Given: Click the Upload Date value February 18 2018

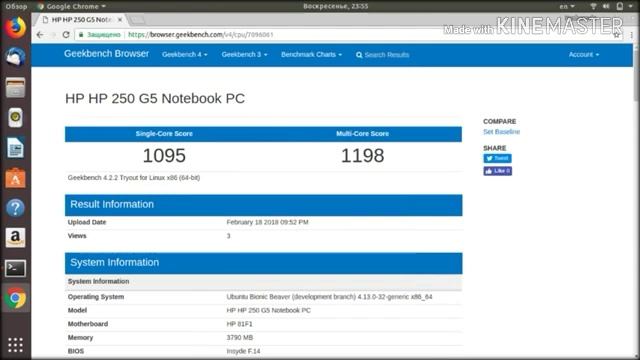Looking at the screenshot, I should point(267,222).
